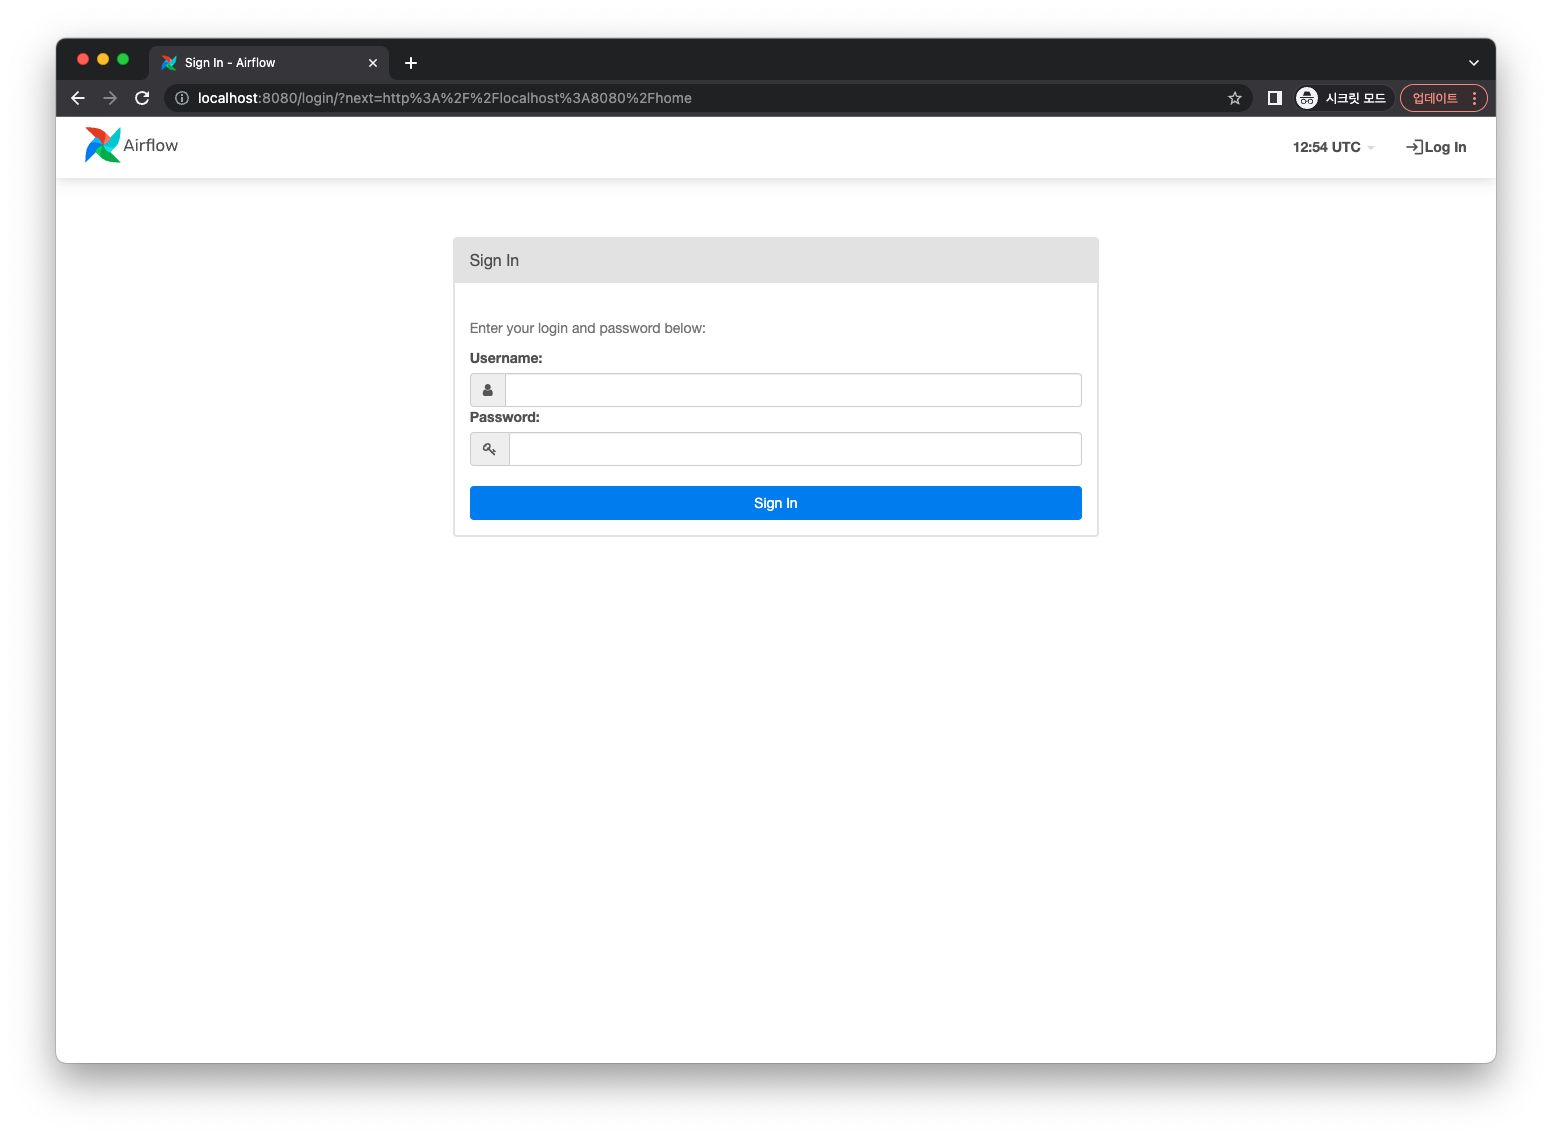This screenshot has height=1137, width=1552.
Task: Close the browser window with red button
Action: tap(83, 59)
